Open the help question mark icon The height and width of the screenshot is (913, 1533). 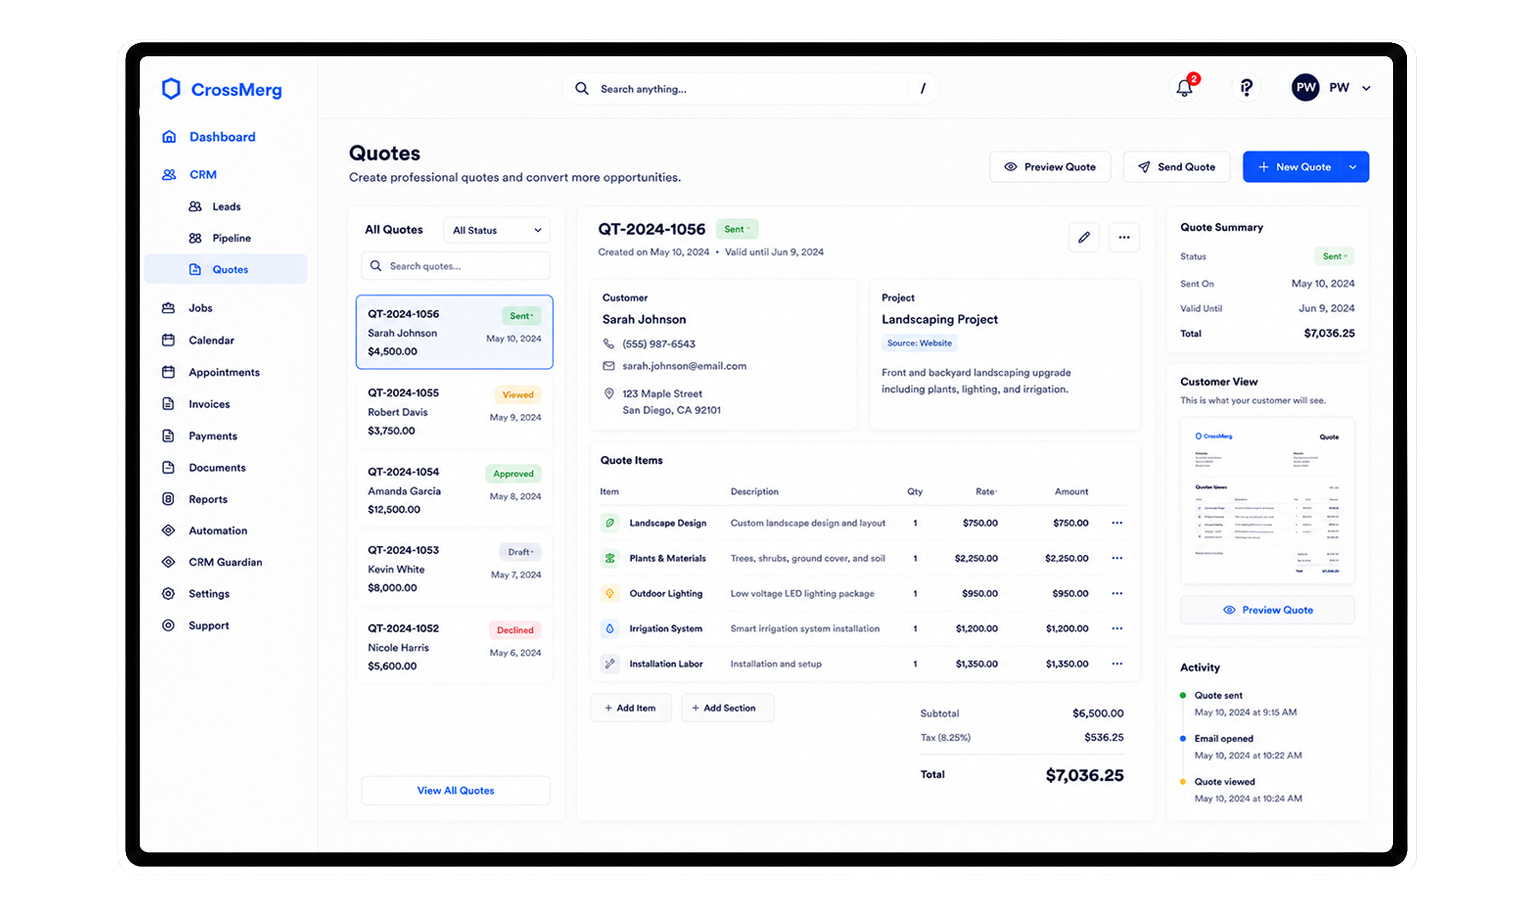tap(1246, 88)
